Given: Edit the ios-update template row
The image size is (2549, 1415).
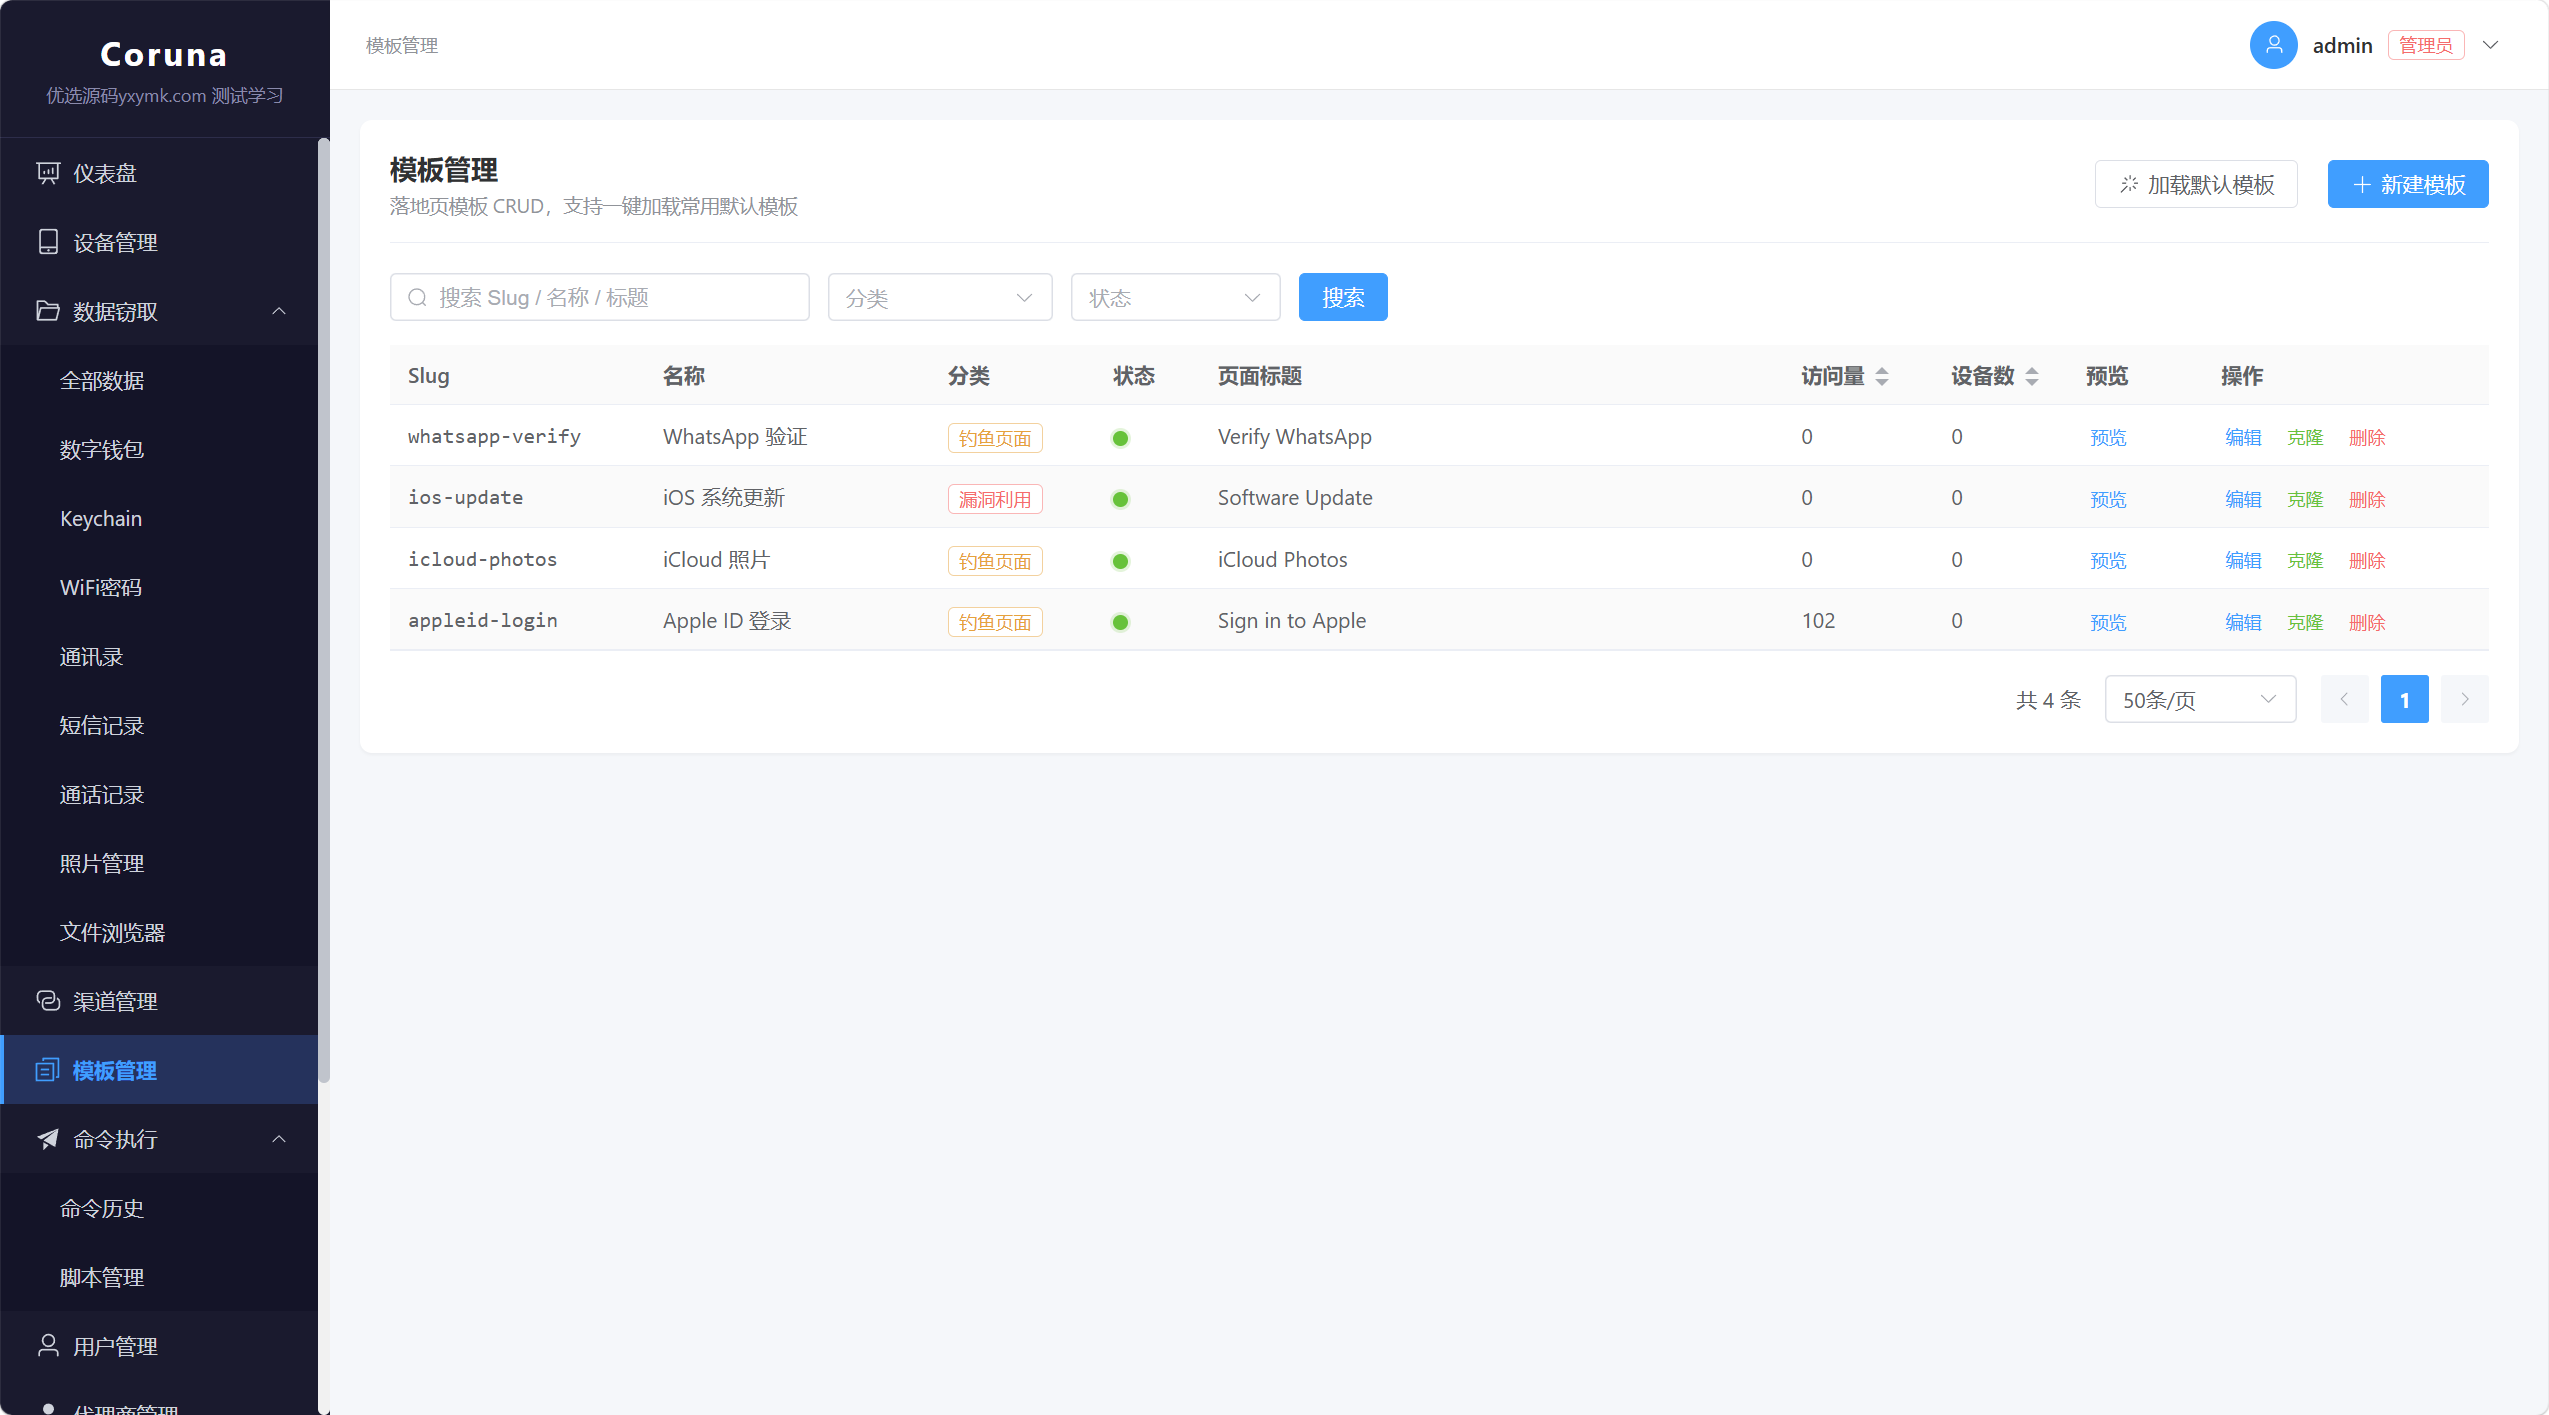Looking at the screenshot, I should (2243, 499).
